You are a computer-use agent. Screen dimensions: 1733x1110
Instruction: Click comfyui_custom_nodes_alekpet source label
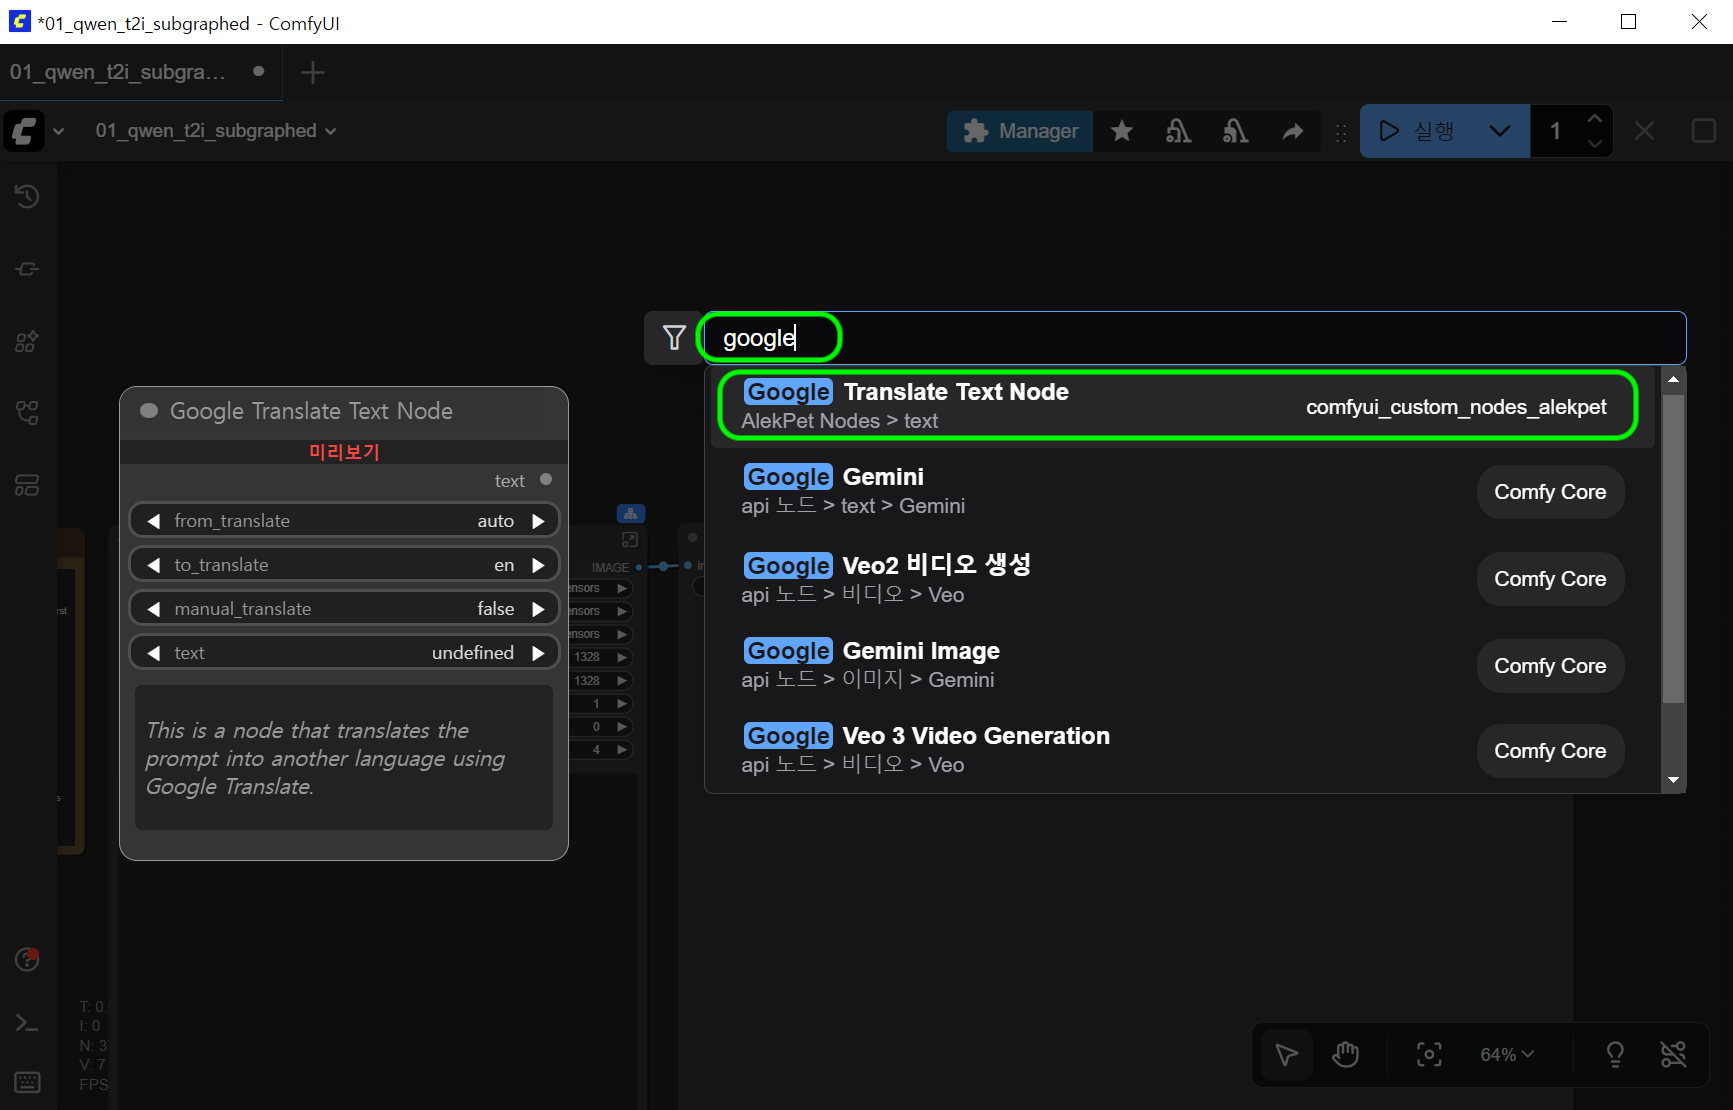tap(1456, 407)
